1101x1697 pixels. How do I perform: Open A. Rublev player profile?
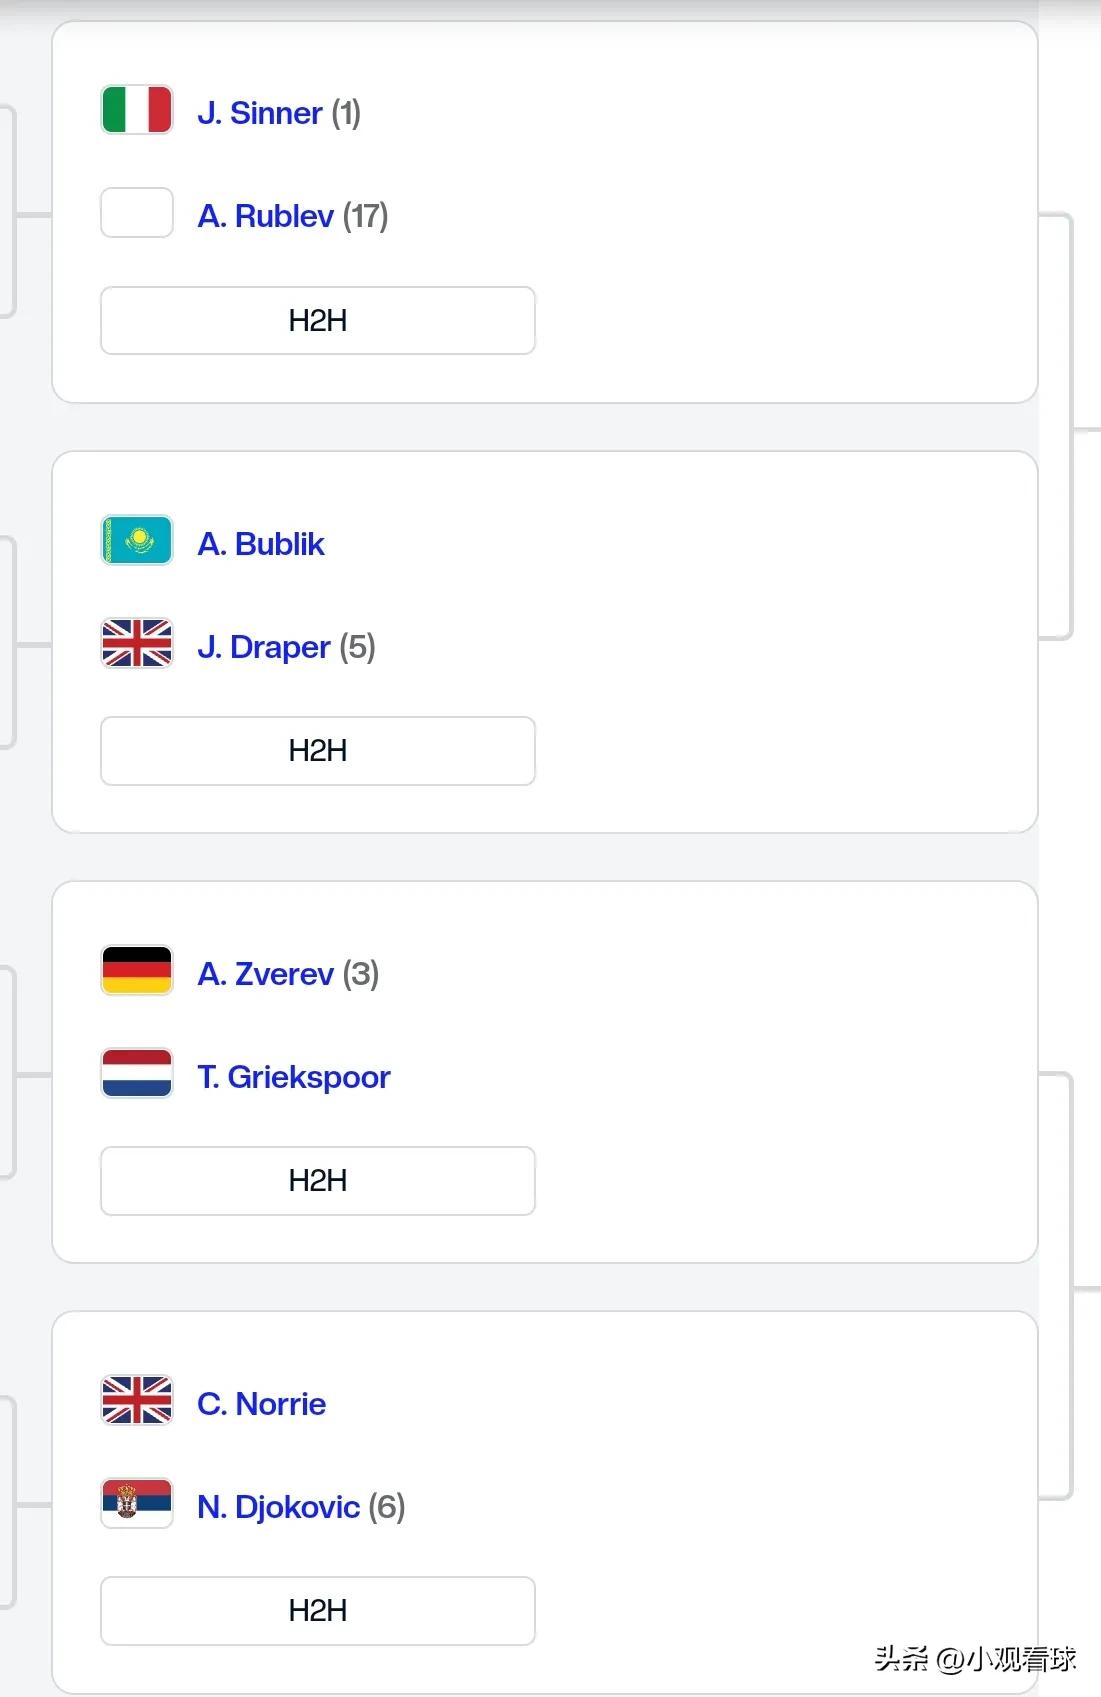click(x=266, y=216)
